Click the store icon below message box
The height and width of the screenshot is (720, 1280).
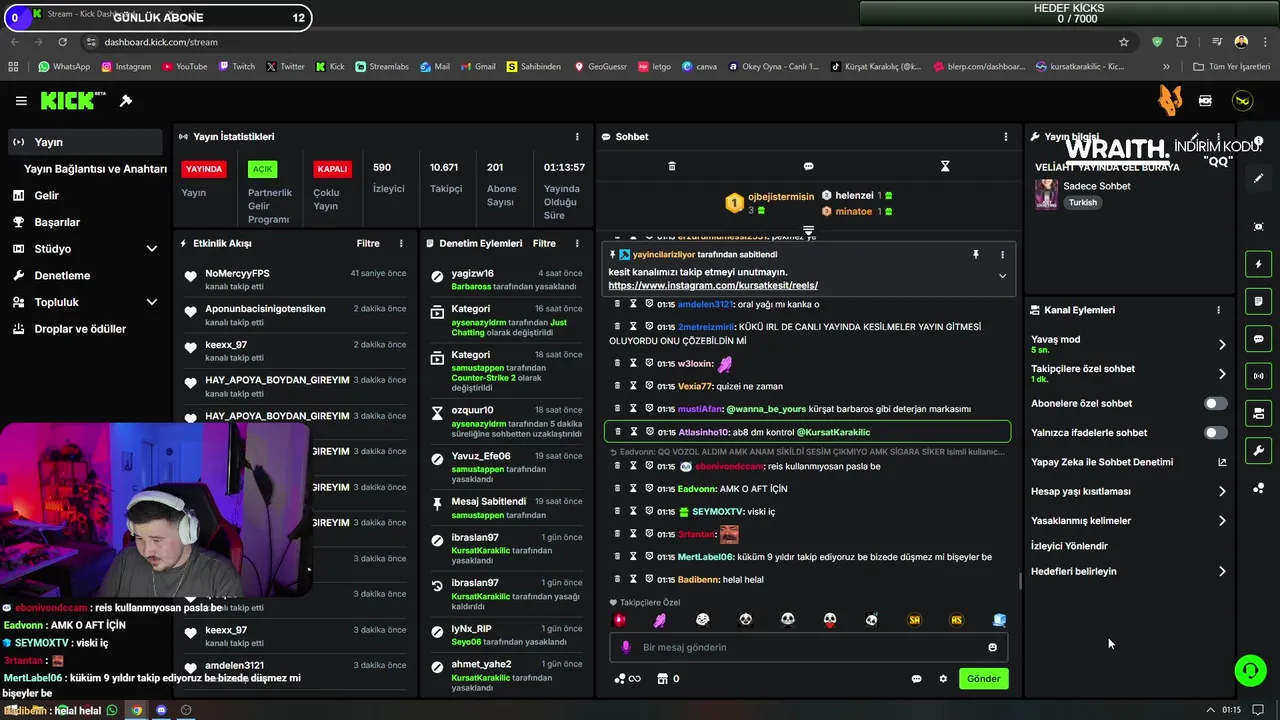(x=662, y=679)
